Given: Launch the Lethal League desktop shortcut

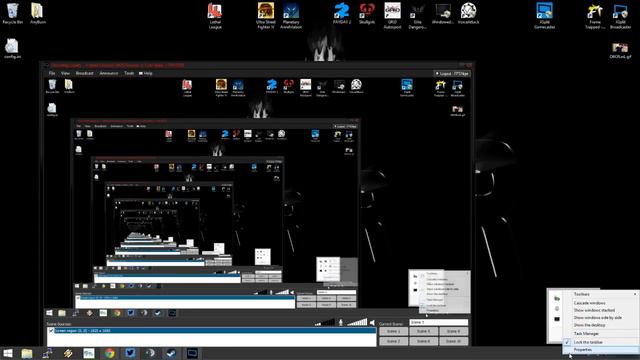Looking at the screenshot, I should (215, 16).
